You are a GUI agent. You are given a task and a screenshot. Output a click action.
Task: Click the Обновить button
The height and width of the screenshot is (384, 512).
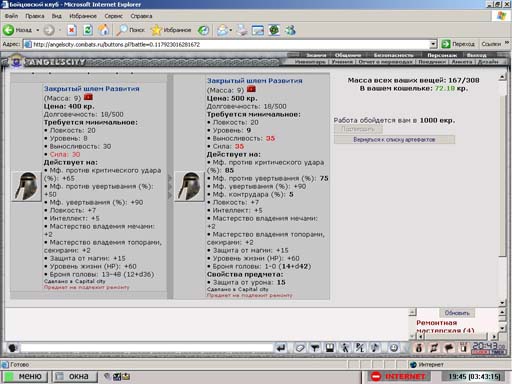click(457, 313)
